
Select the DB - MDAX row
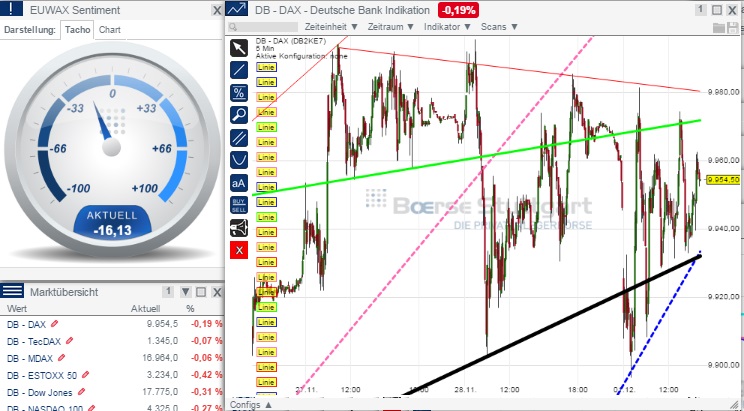(112, 358)
